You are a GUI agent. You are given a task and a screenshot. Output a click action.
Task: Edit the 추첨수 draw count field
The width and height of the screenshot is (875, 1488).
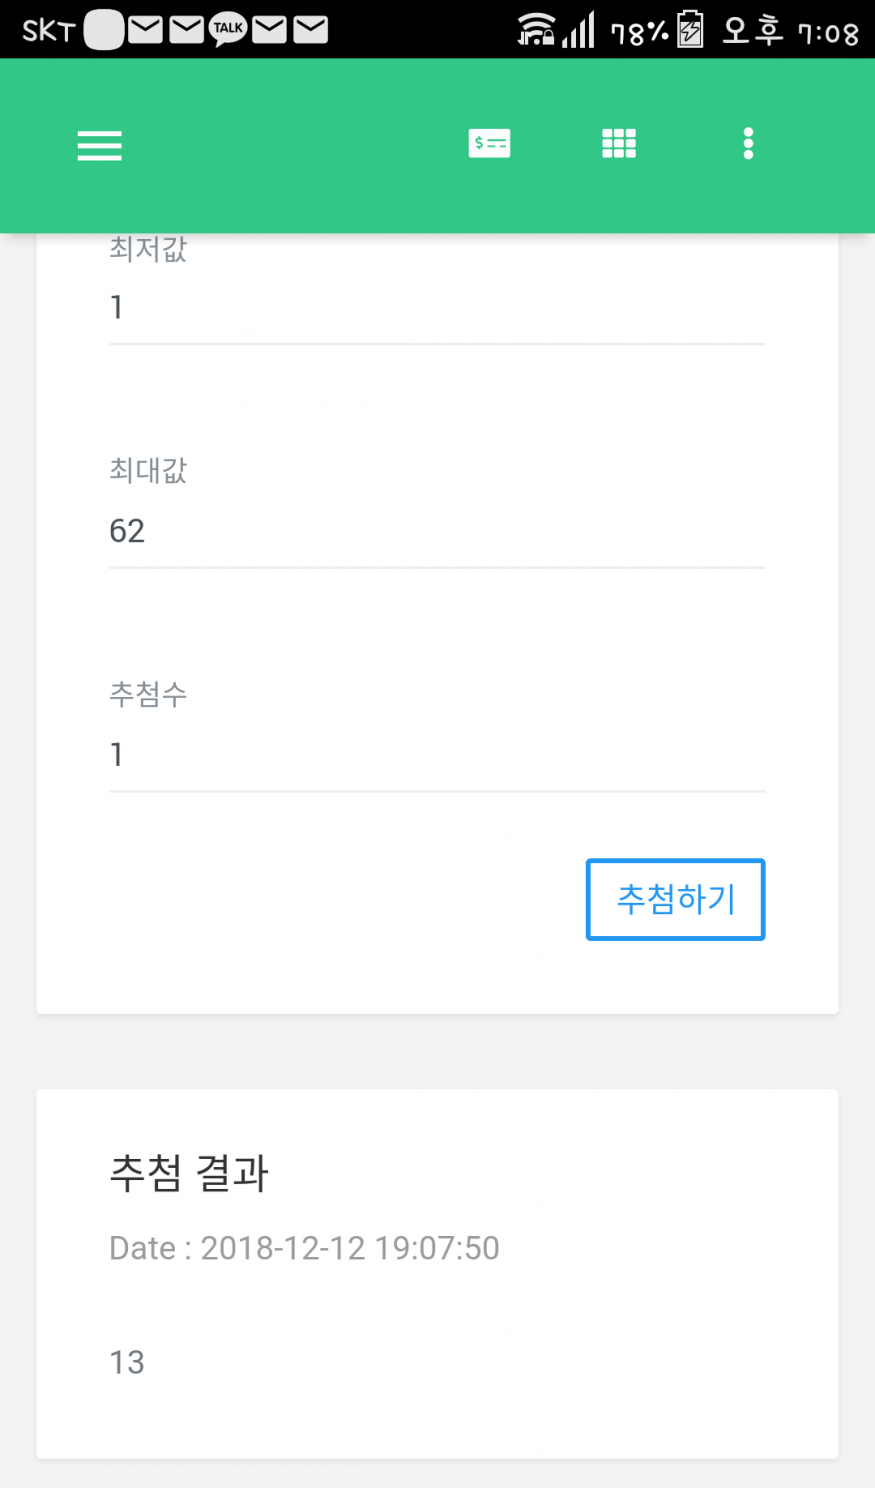(x=437, y=755)
